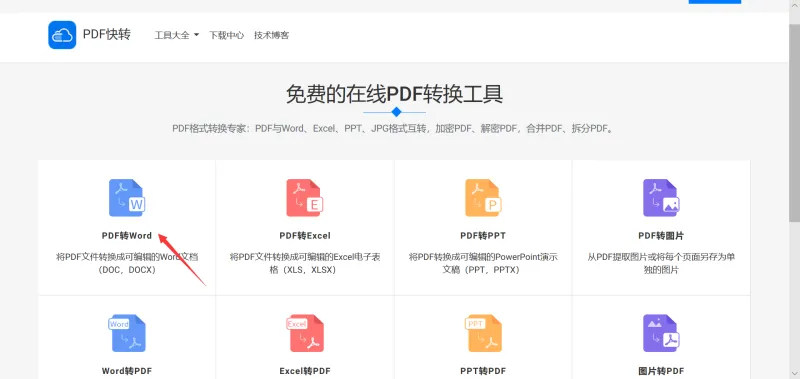Screen dimensions: 800x379
Task: Click the PDF转PPT description mentioning PPT, PPTX
Action: tap(483, 263)
